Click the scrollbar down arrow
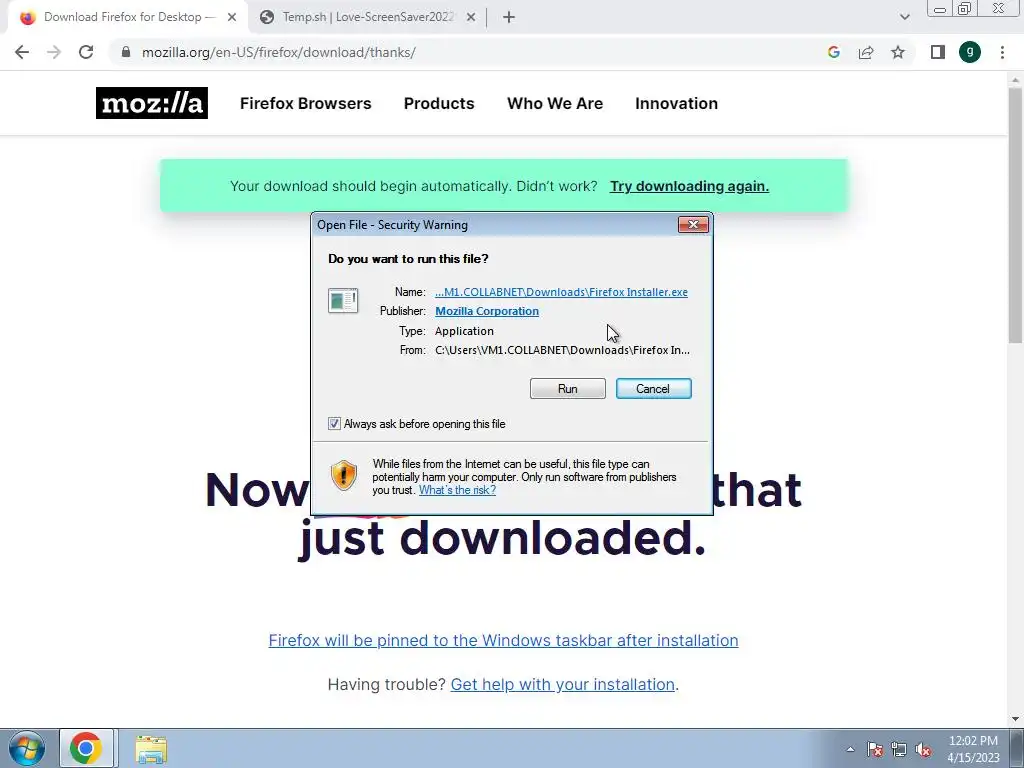1024x768 pixels. coord(1015,719)
